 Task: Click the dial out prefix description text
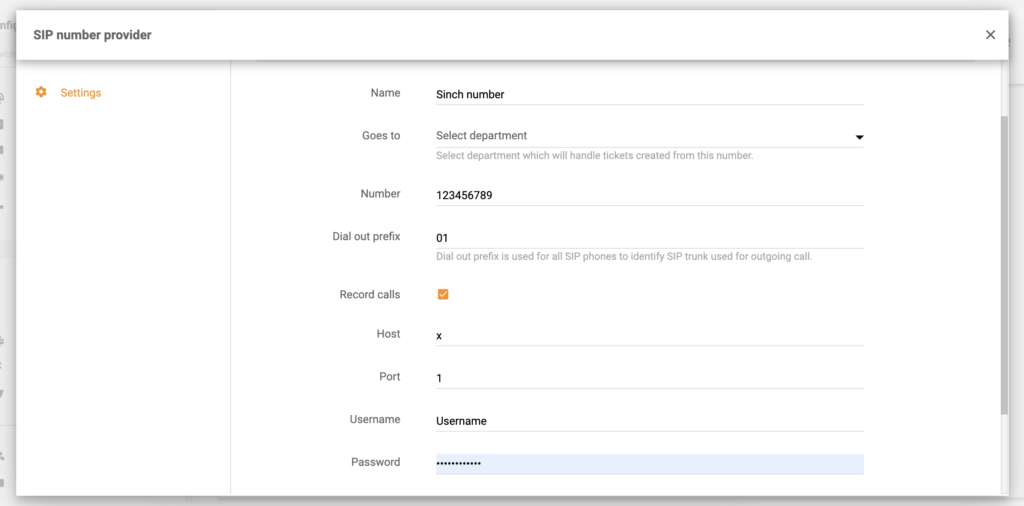[x=624, y=257]
